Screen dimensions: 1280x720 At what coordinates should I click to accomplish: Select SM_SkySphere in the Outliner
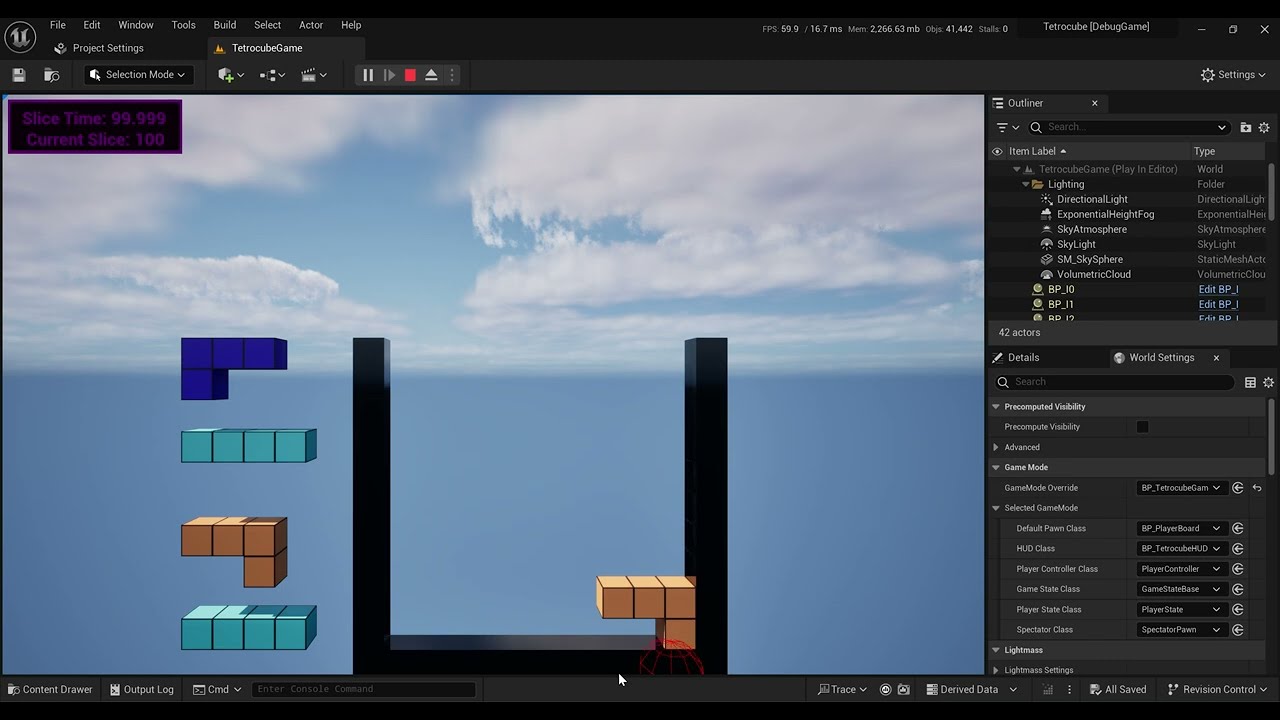(1089, 259)
